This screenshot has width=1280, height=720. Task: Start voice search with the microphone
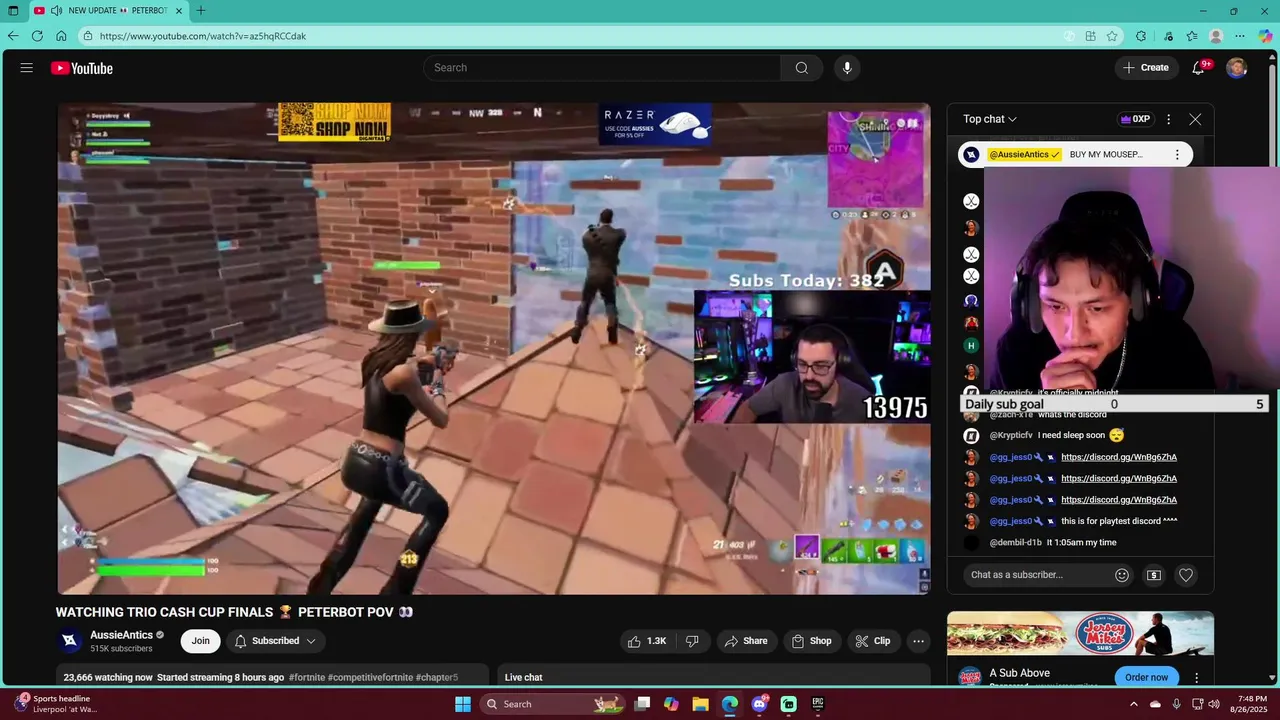847,68
